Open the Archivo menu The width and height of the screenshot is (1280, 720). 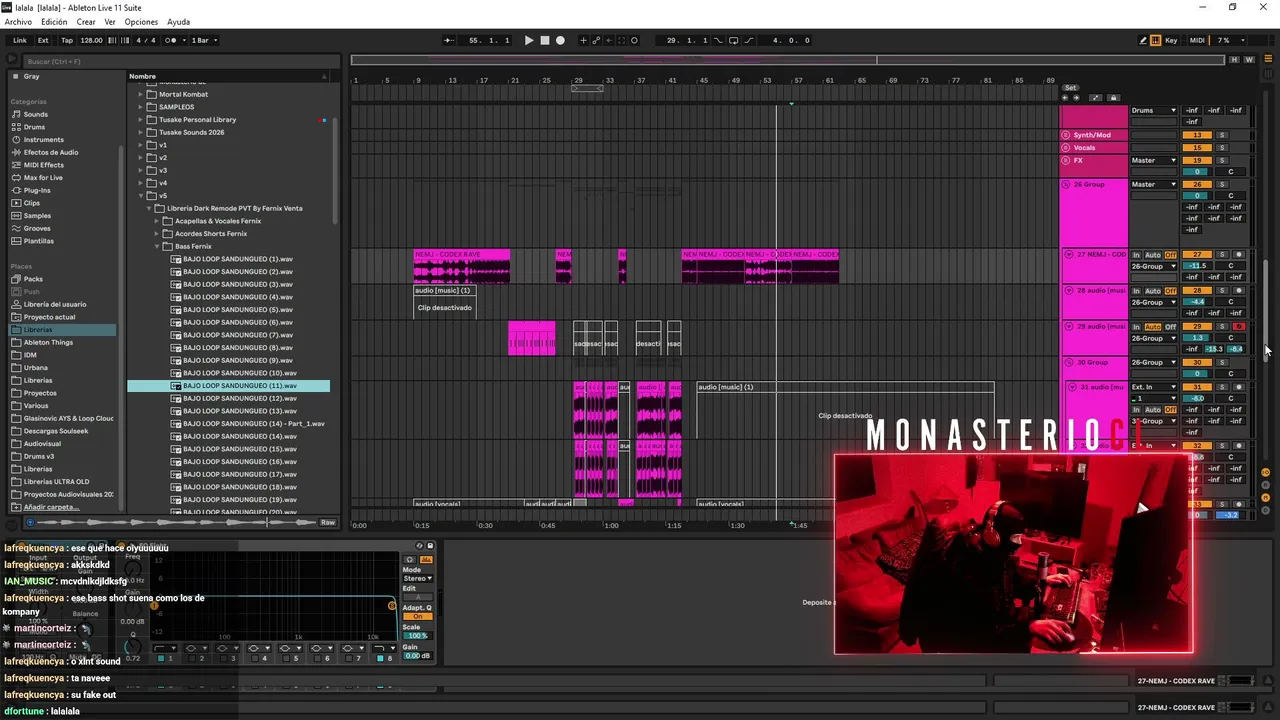(18, 22)
